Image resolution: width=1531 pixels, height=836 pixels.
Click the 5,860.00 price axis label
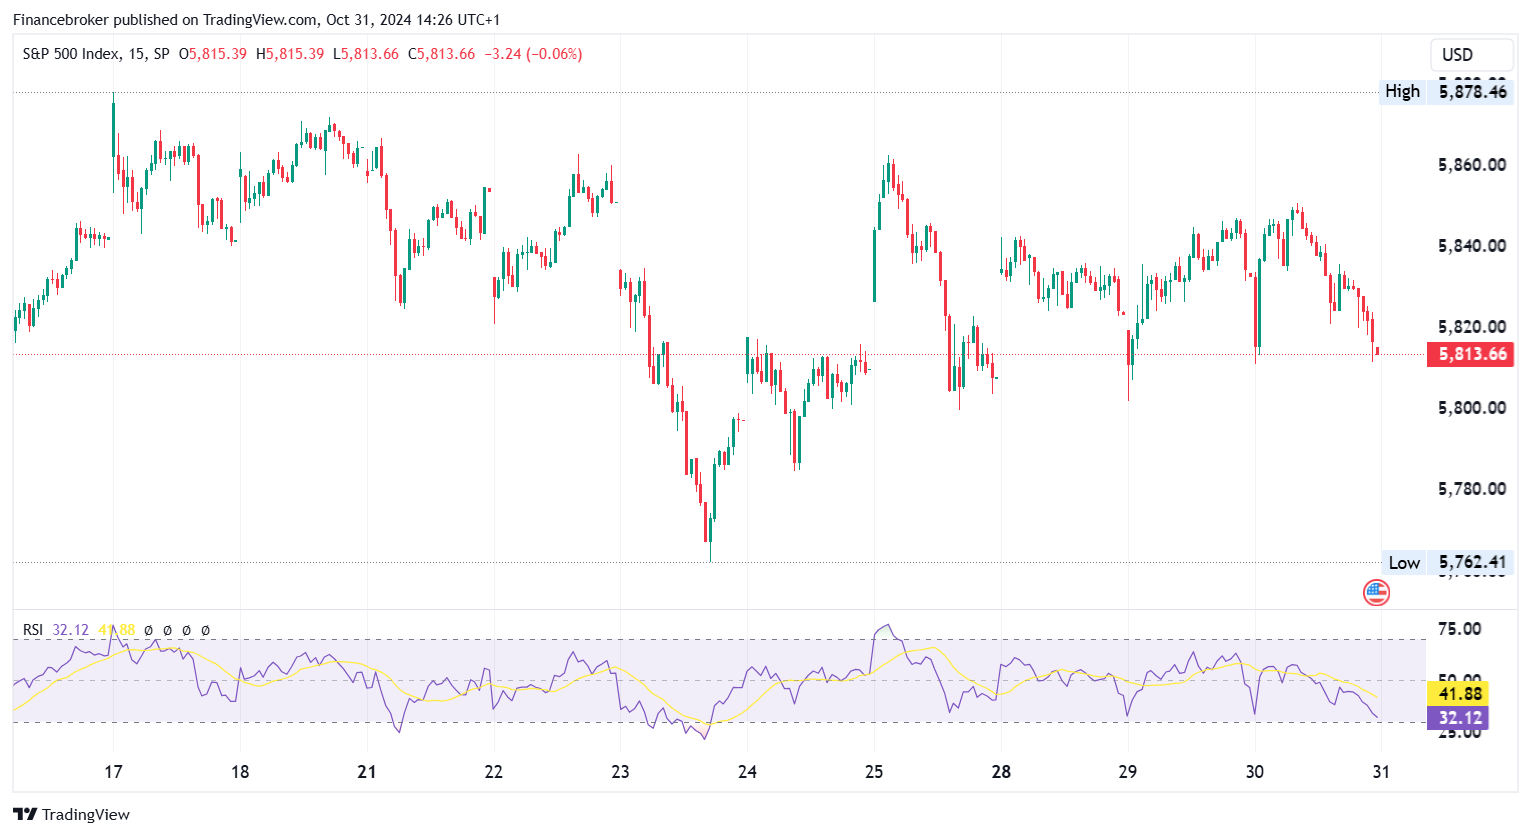pos(1471,165)
